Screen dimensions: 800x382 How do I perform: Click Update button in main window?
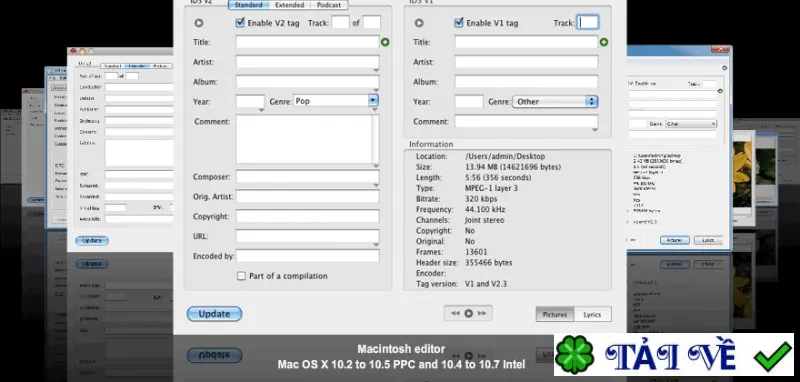tap(214, 314)
